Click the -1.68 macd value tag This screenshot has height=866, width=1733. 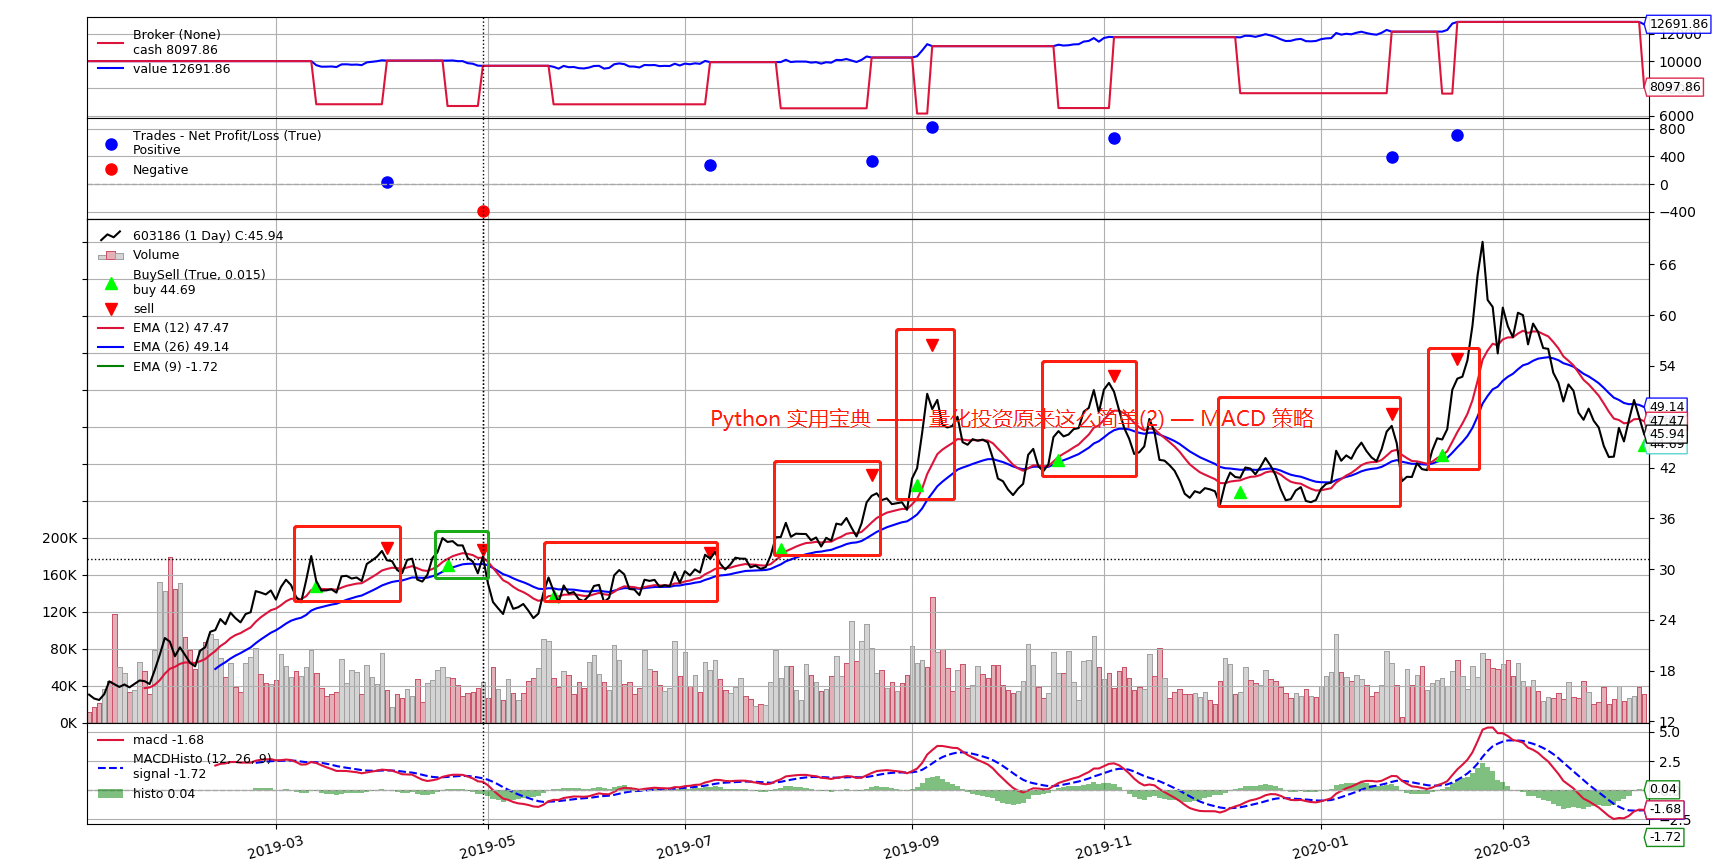coord(1665,809)
